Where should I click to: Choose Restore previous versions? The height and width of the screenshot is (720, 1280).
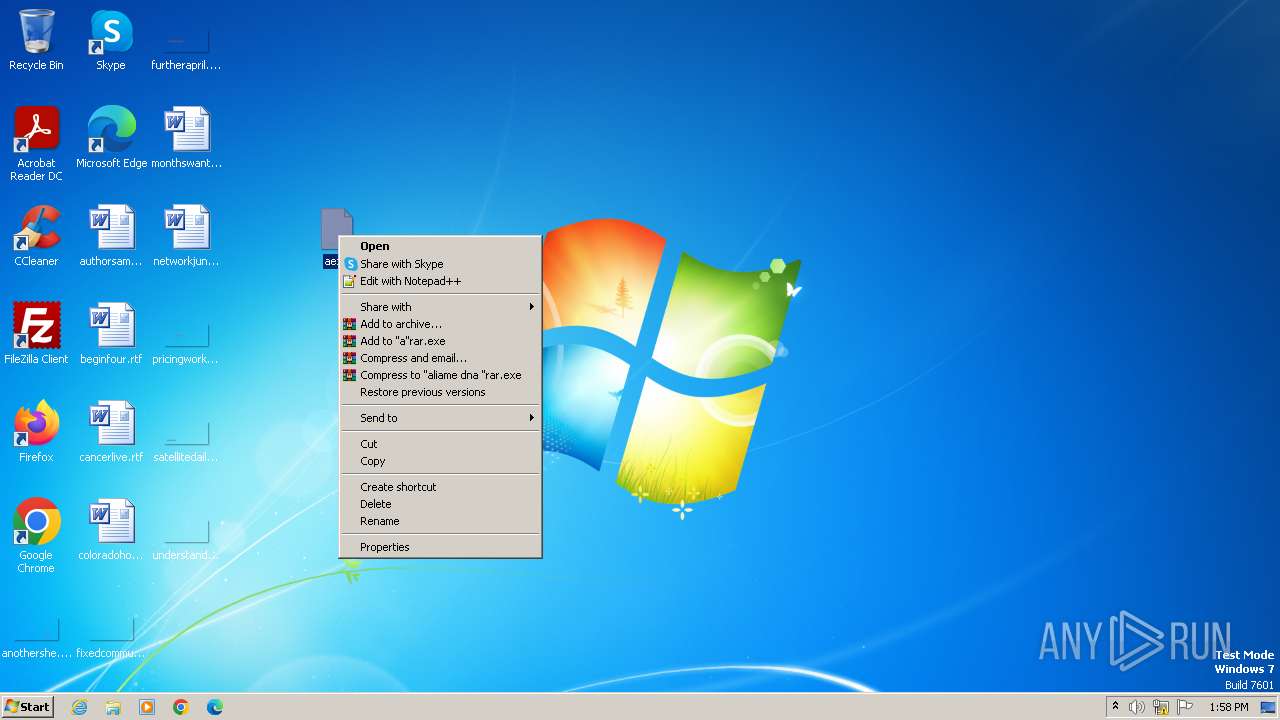440,392
